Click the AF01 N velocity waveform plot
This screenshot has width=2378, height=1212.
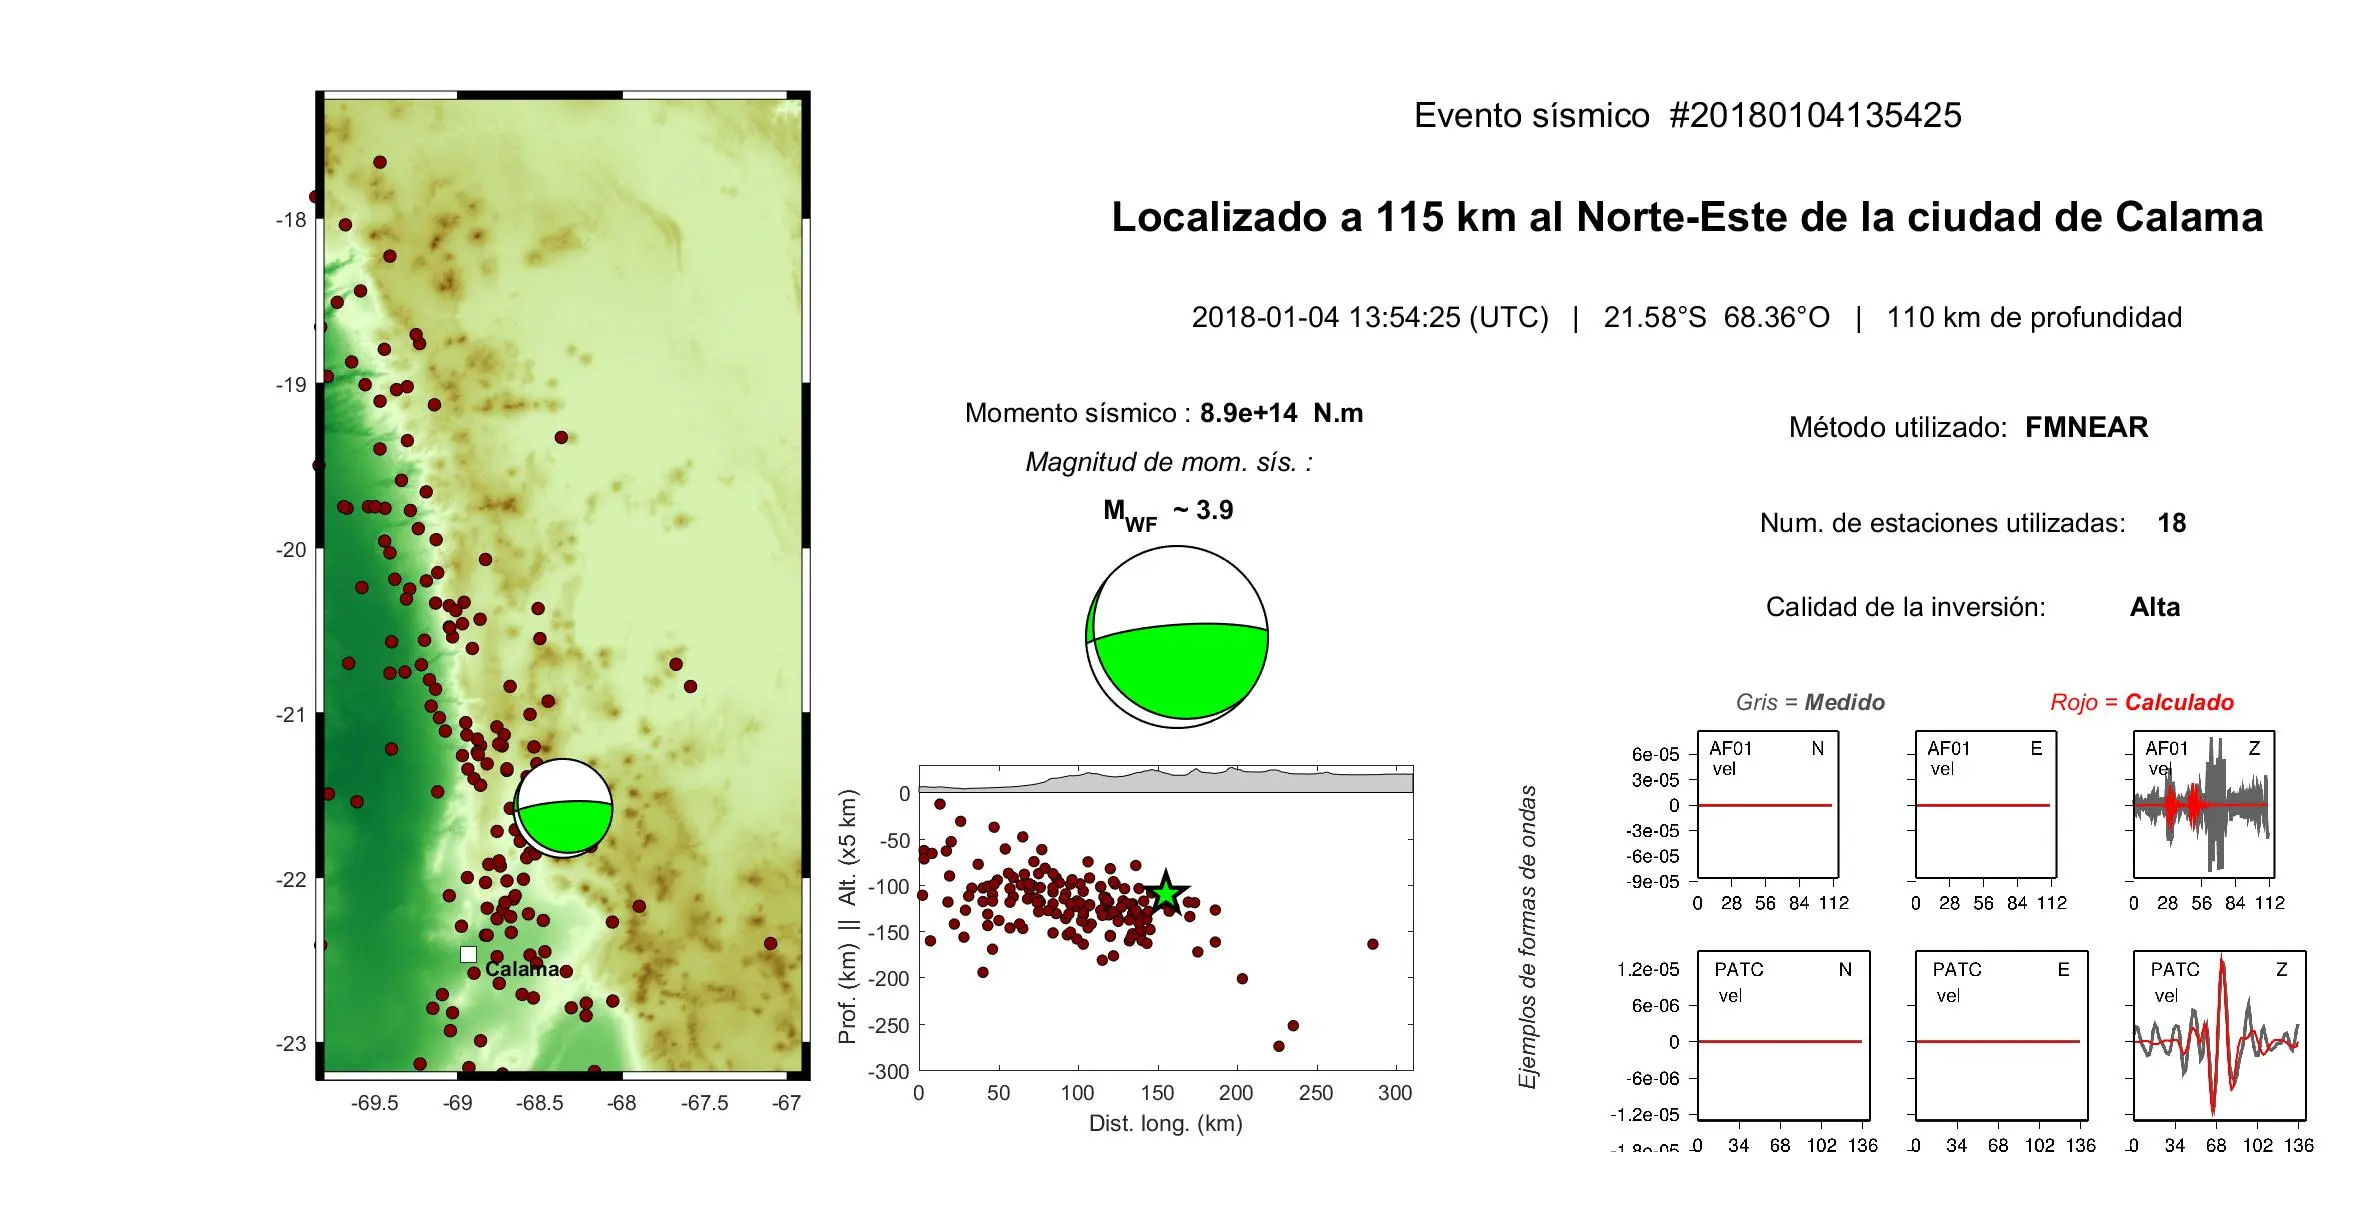pos(1768,805)
